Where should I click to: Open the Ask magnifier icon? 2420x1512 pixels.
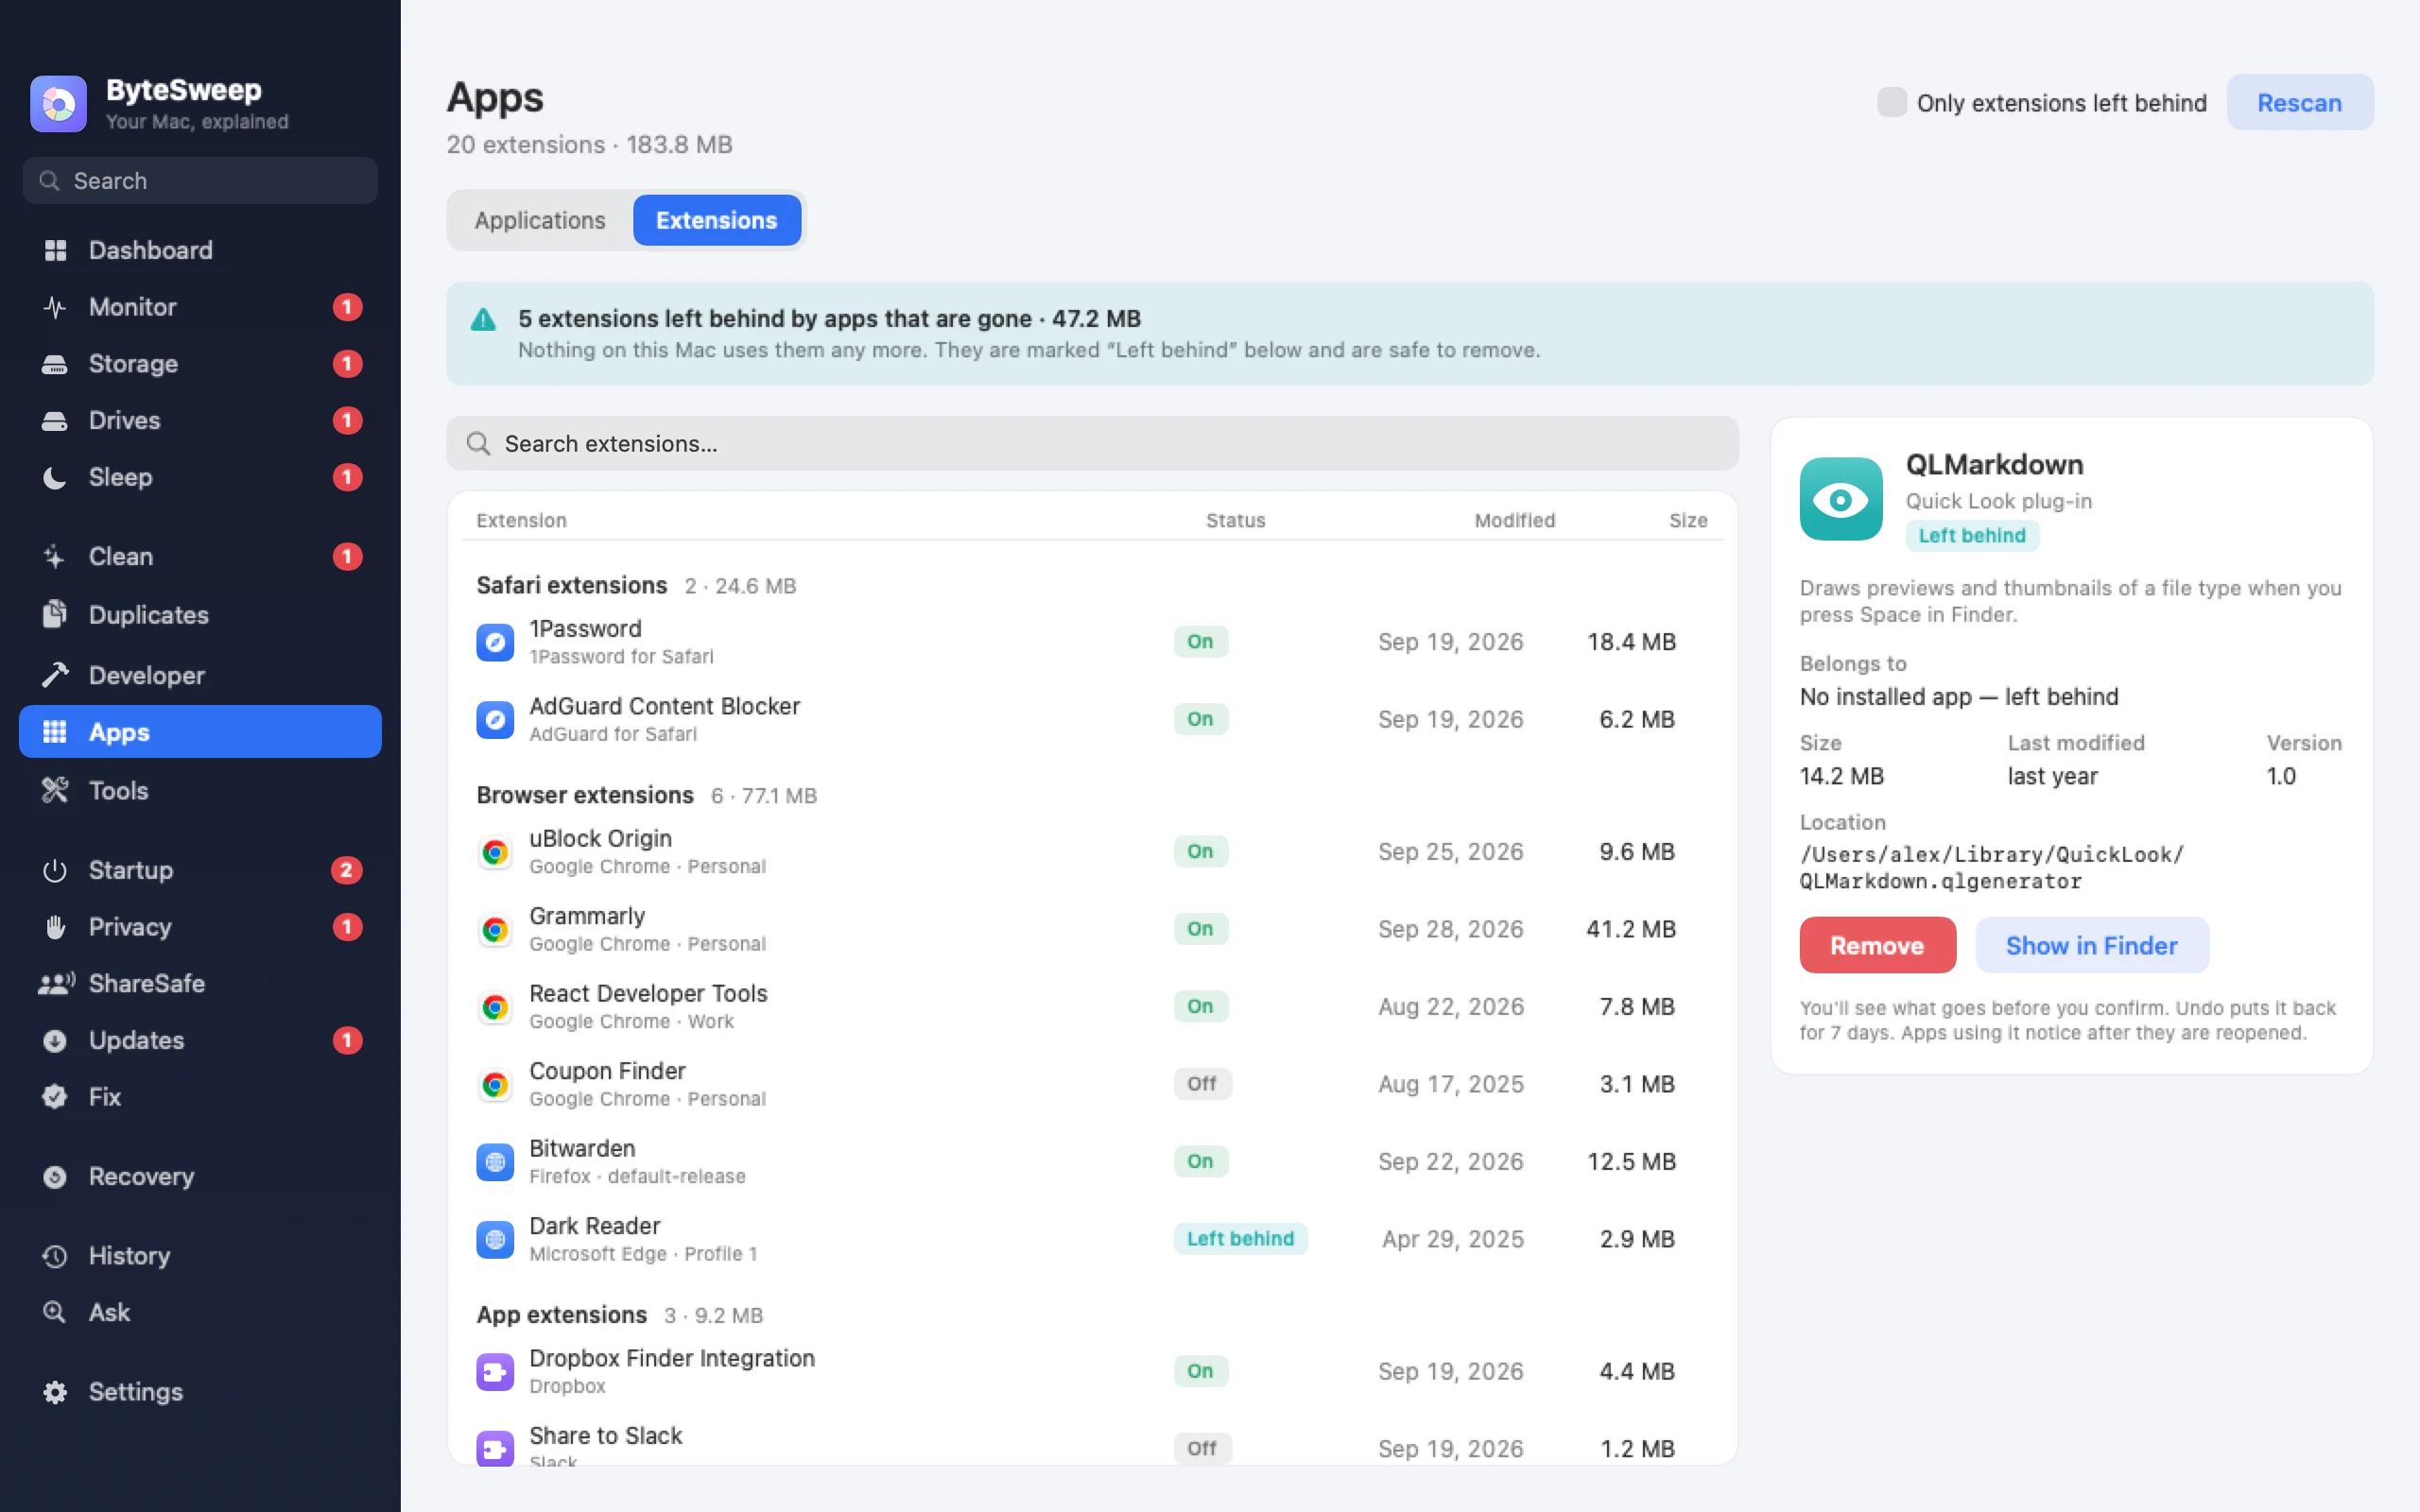[55, 1312]
